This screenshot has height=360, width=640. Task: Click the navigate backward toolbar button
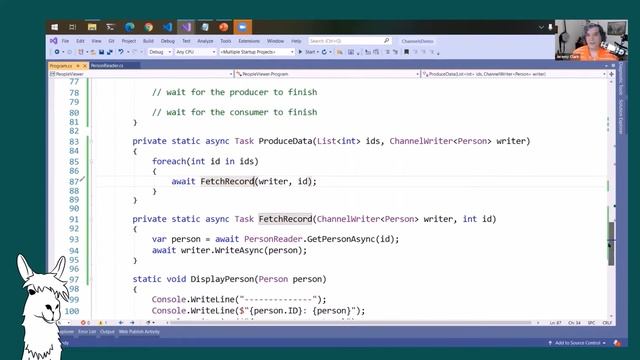57,52
